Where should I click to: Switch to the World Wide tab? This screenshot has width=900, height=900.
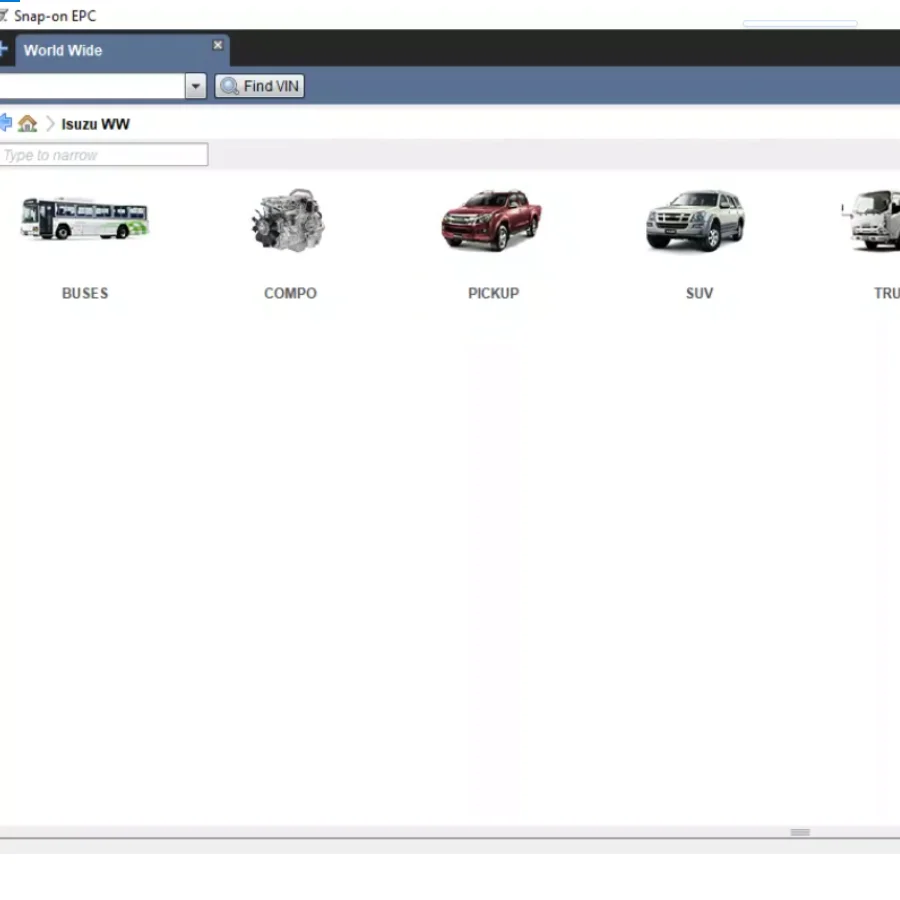(62, 50)
